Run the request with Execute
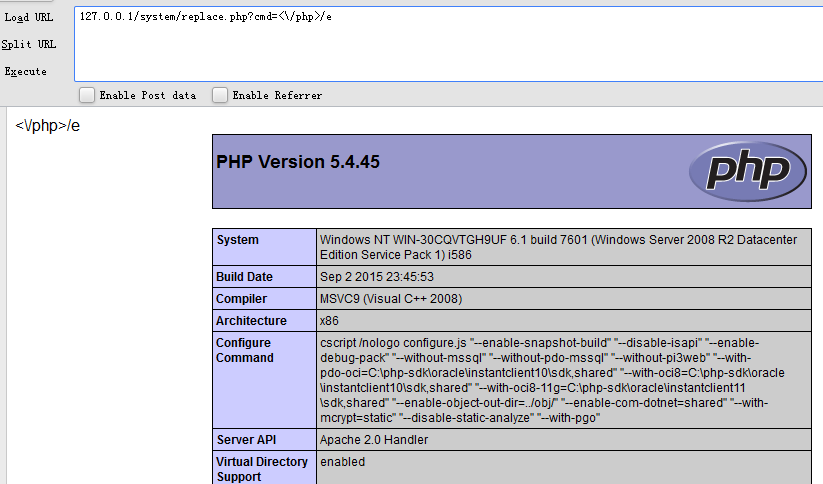 (x=26, y=71)
